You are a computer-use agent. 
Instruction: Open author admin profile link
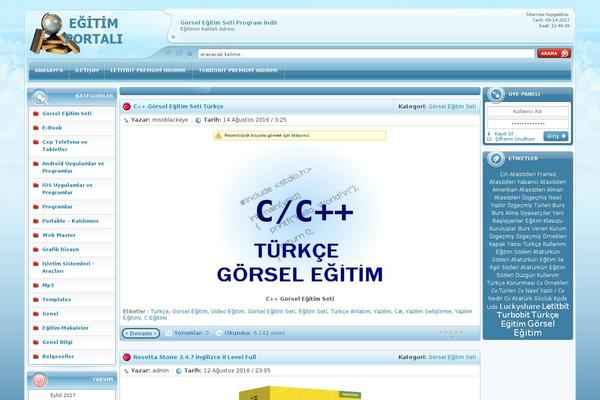point(160,371)
